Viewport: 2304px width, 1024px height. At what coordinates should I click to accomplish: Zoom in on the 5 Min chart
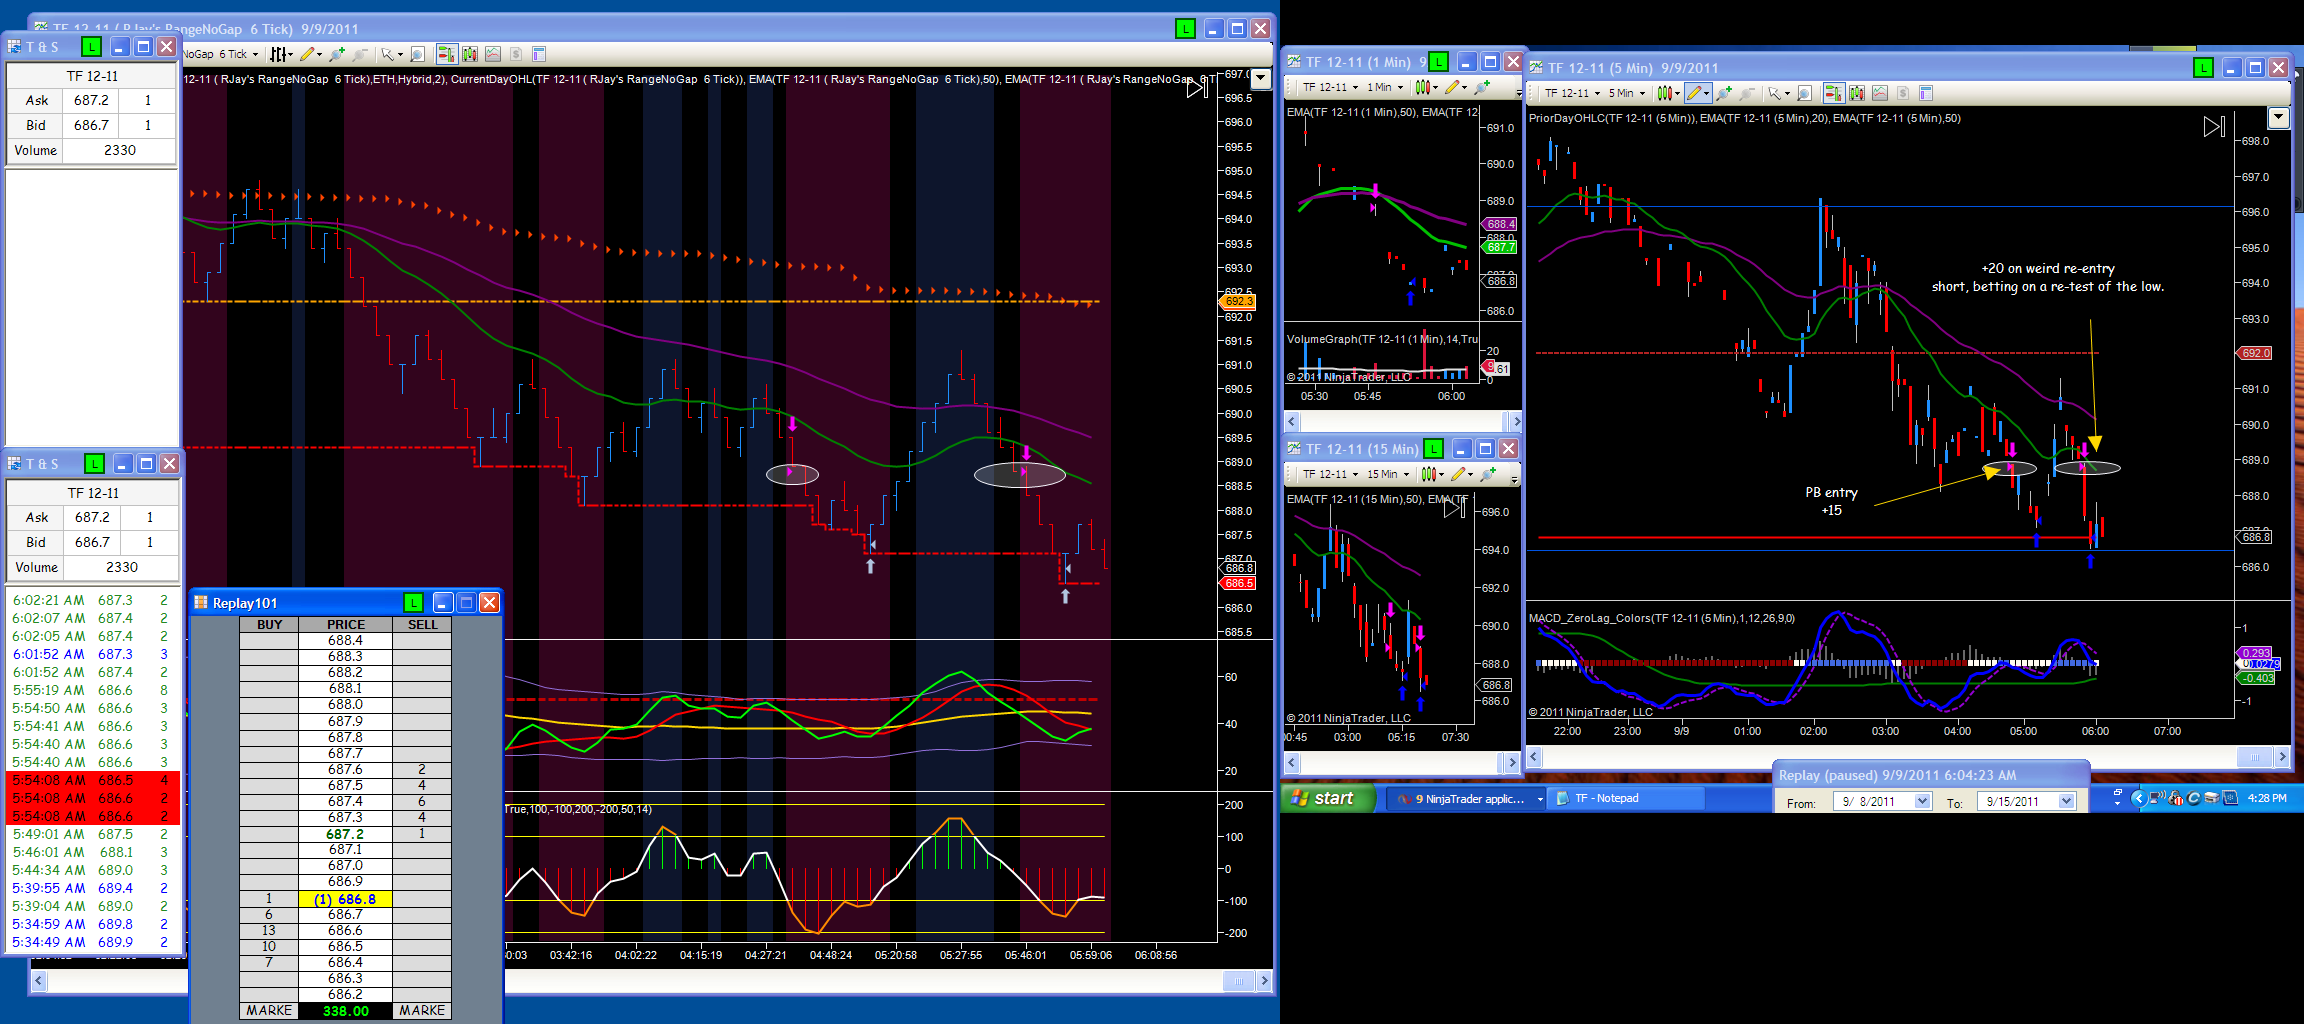click(x=1723, y=93)
